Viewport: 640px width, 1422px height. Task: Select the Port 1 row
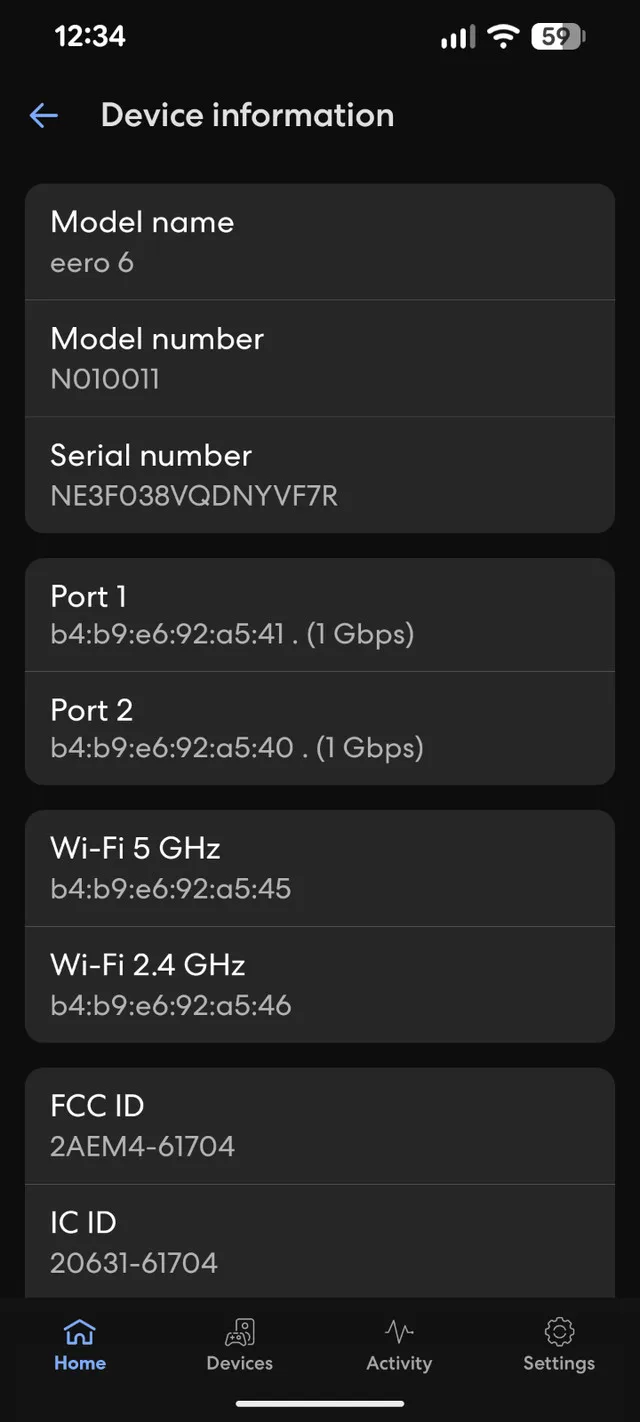(x=320, y=614)
